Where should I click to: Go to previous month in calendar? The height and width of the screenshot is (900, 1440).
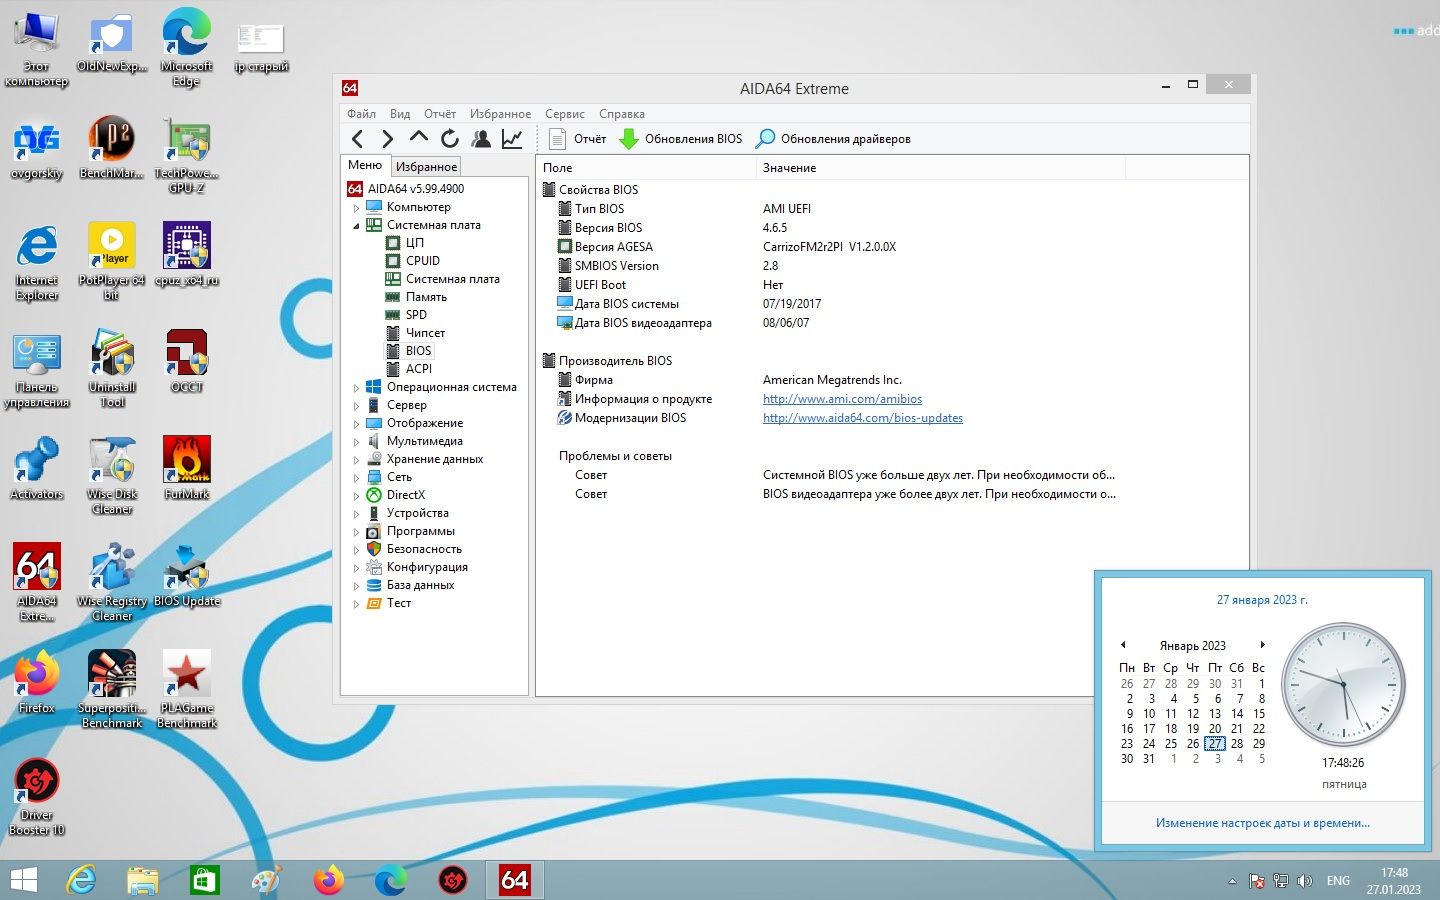1123,645
